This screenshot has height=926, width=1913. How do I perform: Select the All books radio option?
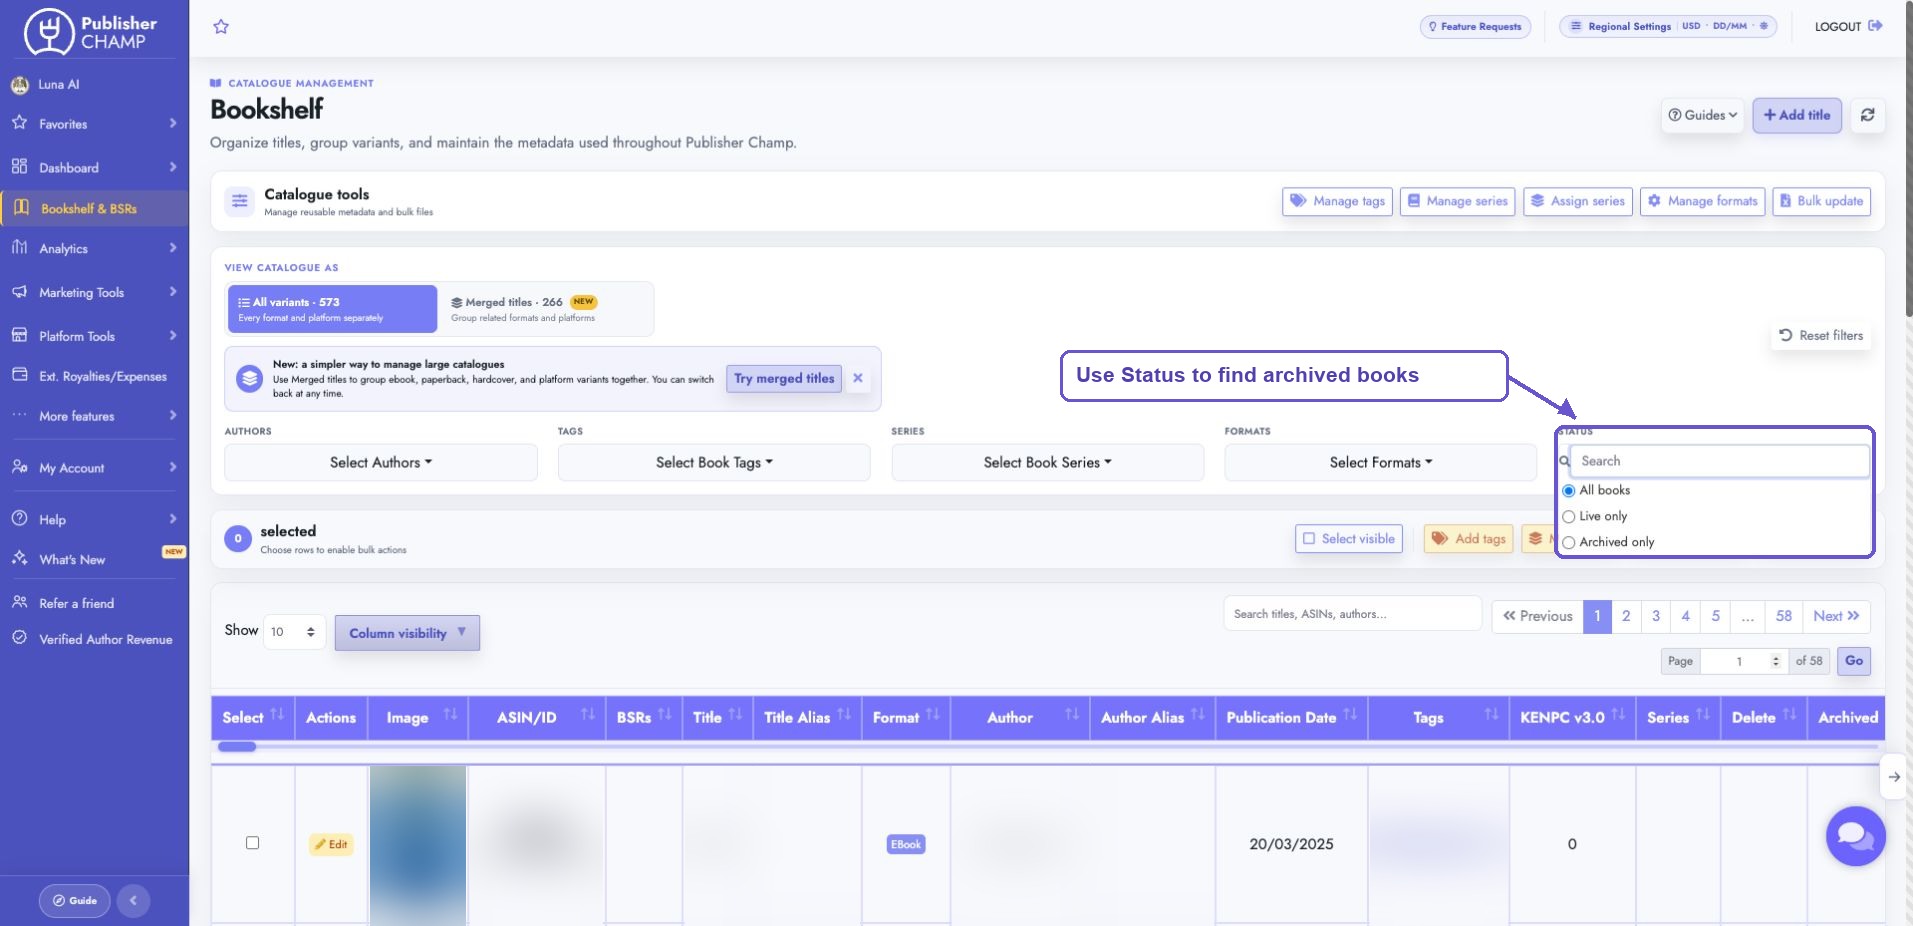(1569, 491)
